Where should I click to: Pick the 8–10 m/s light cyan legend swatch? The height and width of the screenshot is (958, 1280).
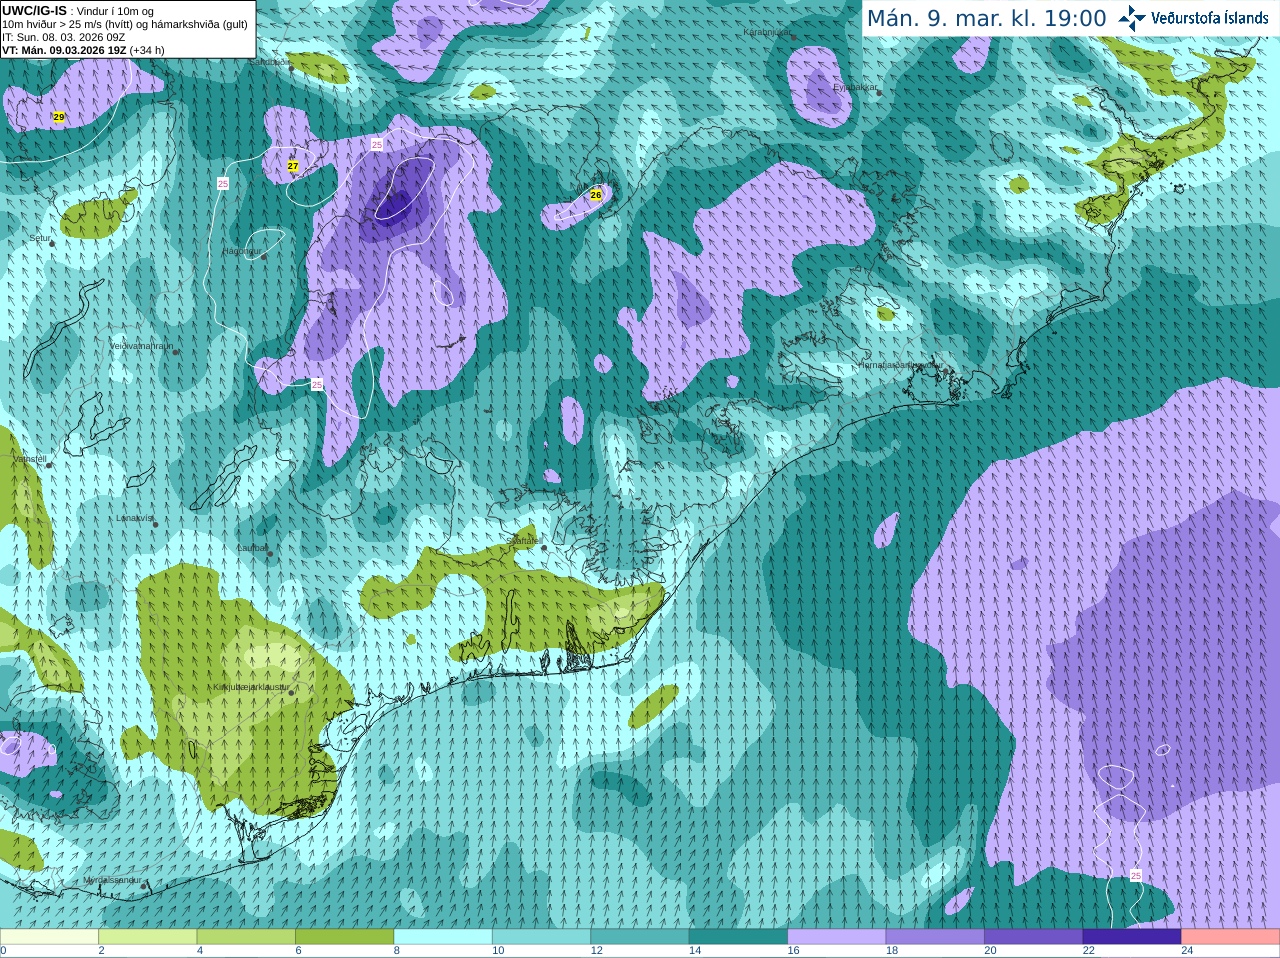tap(443, 937)
